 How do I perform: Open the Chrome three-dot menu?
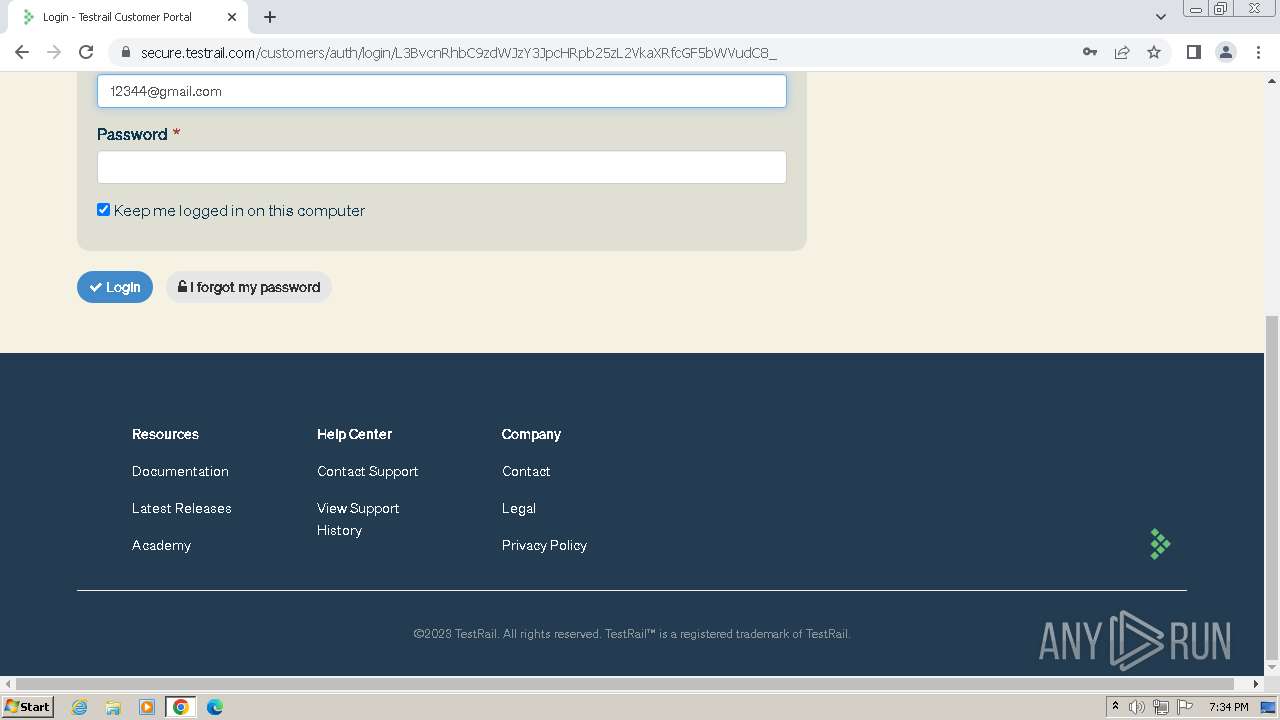click(x=1258, y=52)
